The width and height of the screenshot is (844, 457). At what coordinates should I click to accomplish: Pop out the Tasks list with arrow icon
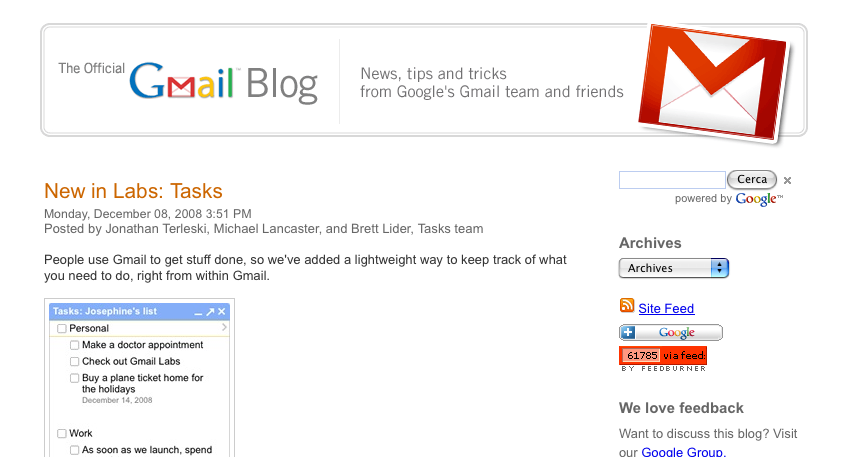[210, 312]
